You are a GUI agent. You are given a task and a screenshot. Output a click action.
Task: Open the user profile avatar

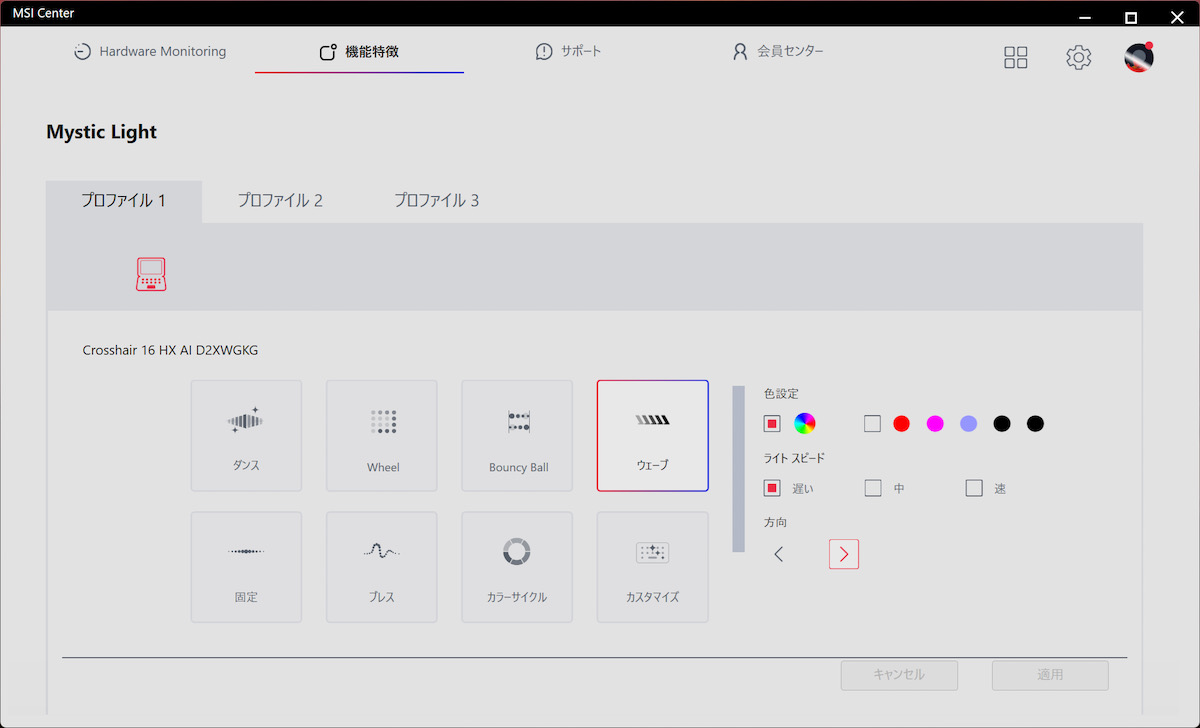click(1139, 57)
